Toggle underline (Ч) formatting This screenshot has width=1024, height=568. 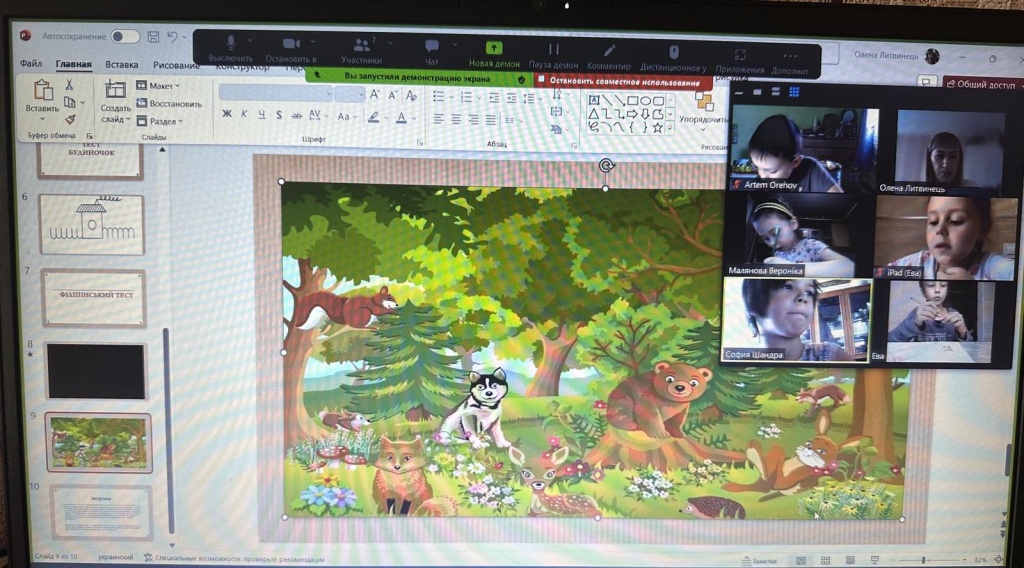point(261,115)
